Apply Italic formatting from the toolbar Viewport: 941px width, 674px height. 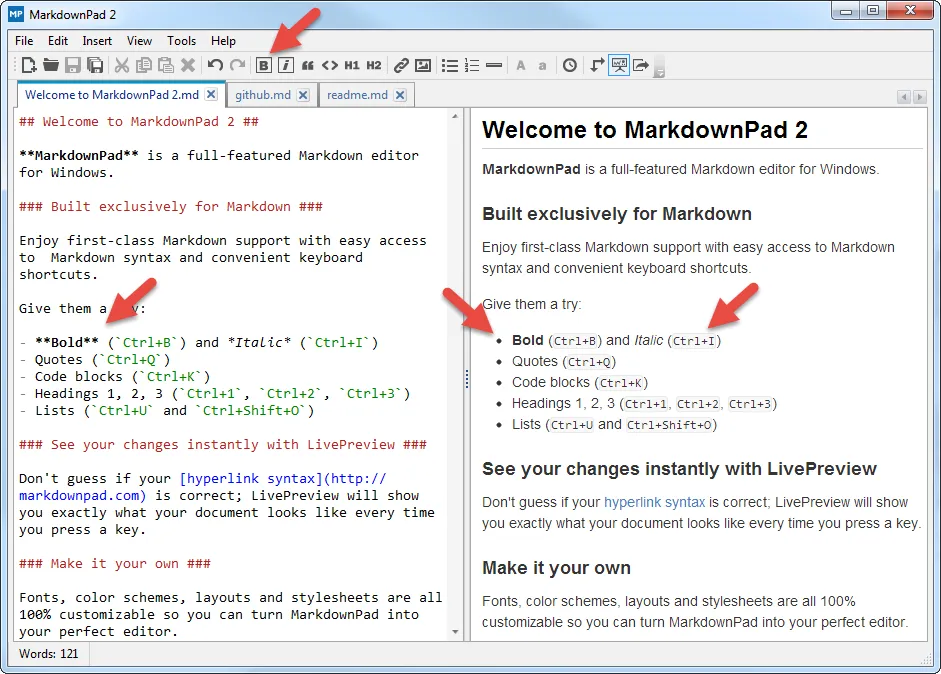click(286, 65)
